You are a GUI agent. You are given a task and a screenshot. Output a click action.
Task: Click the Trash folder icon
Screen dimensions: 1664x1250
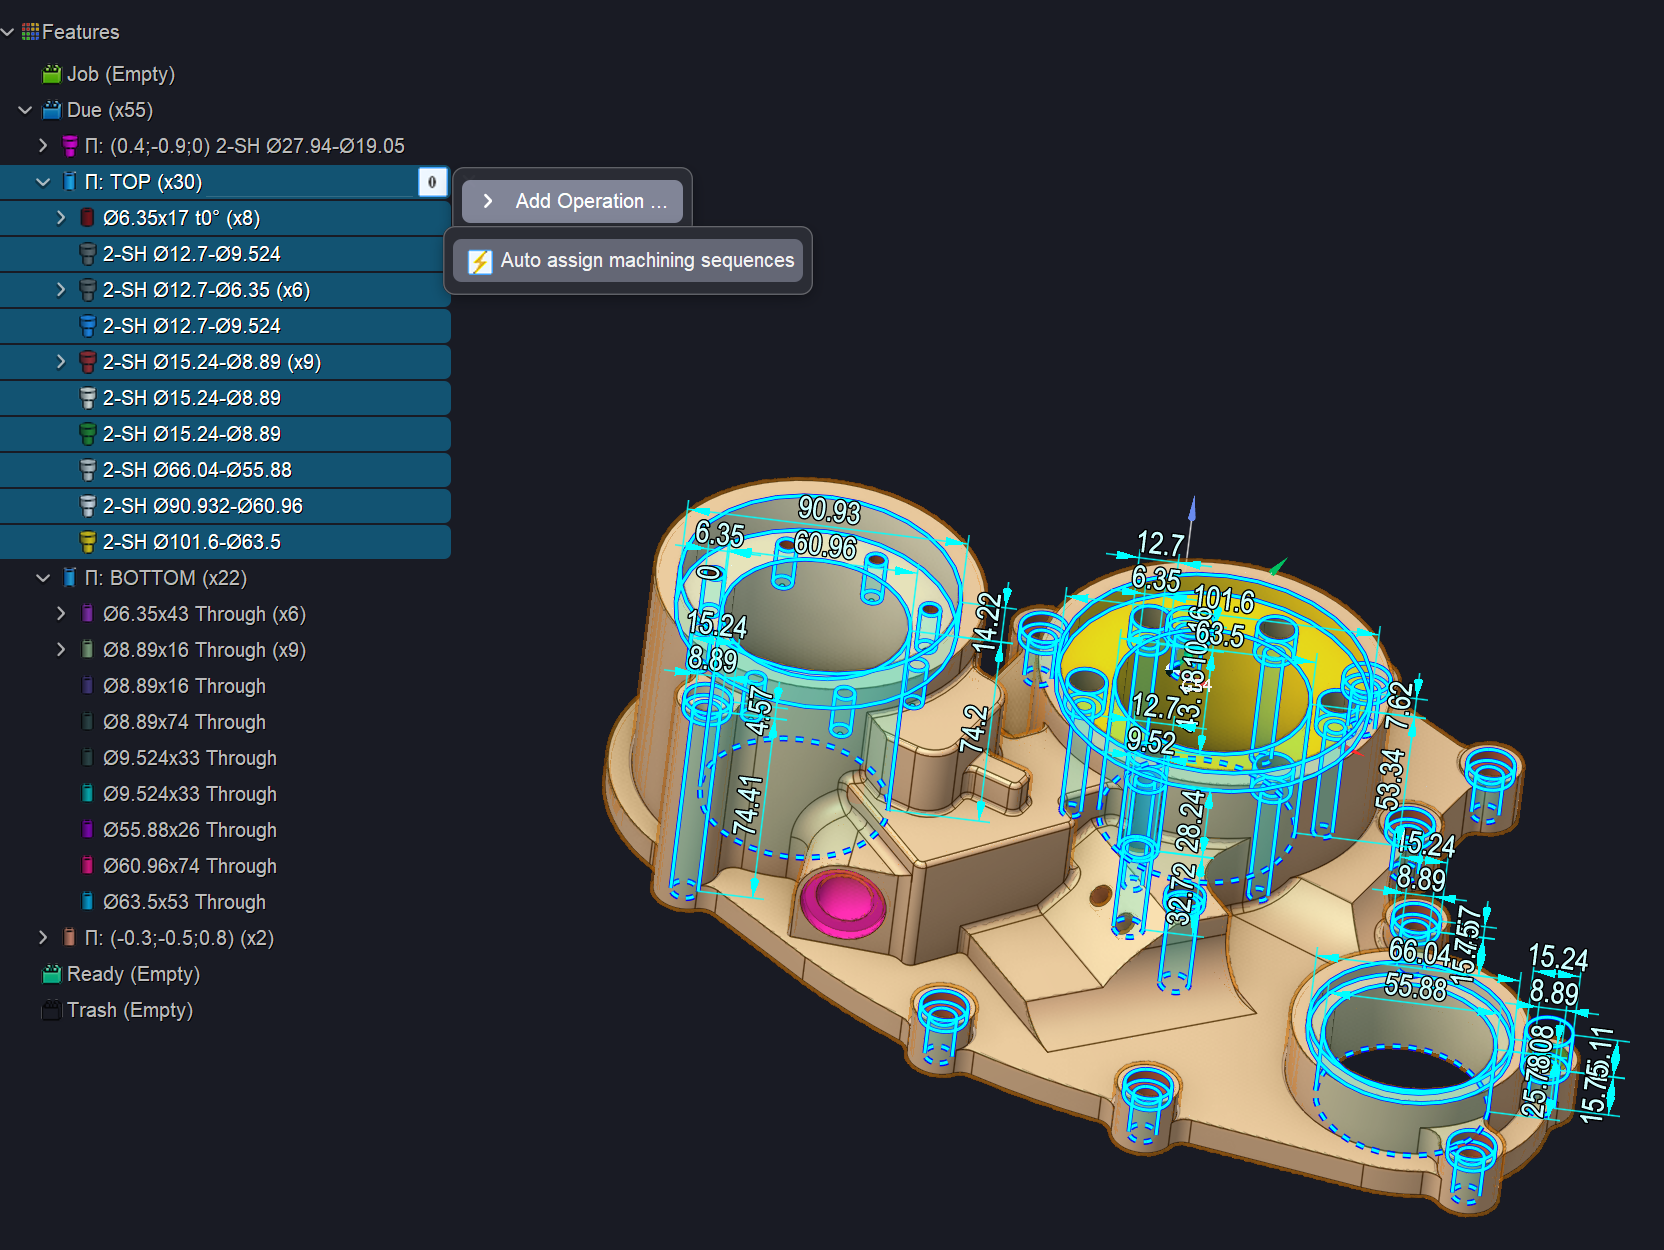click(x=52, y=1010)
